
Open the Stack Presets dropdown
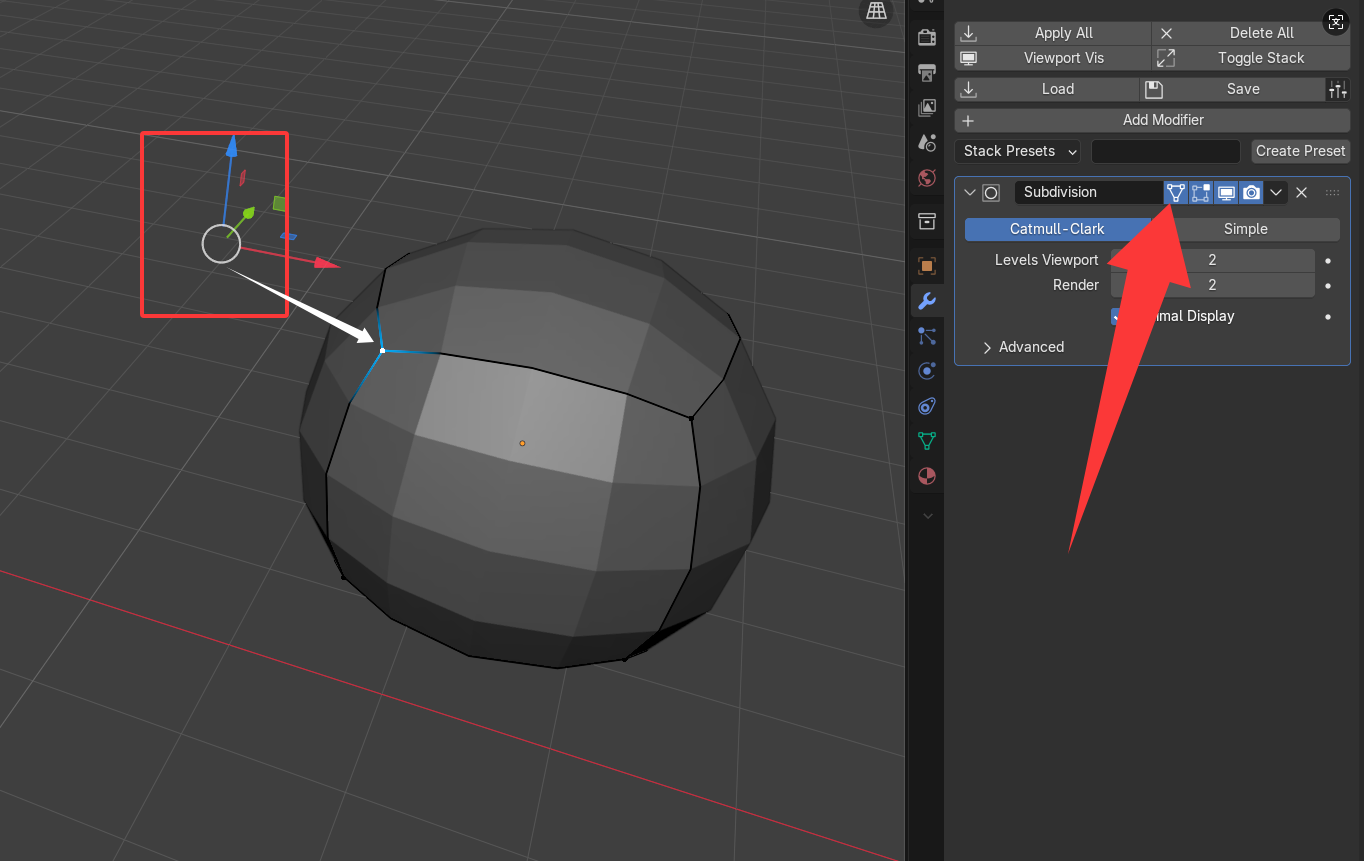(x=1018, y=151)
